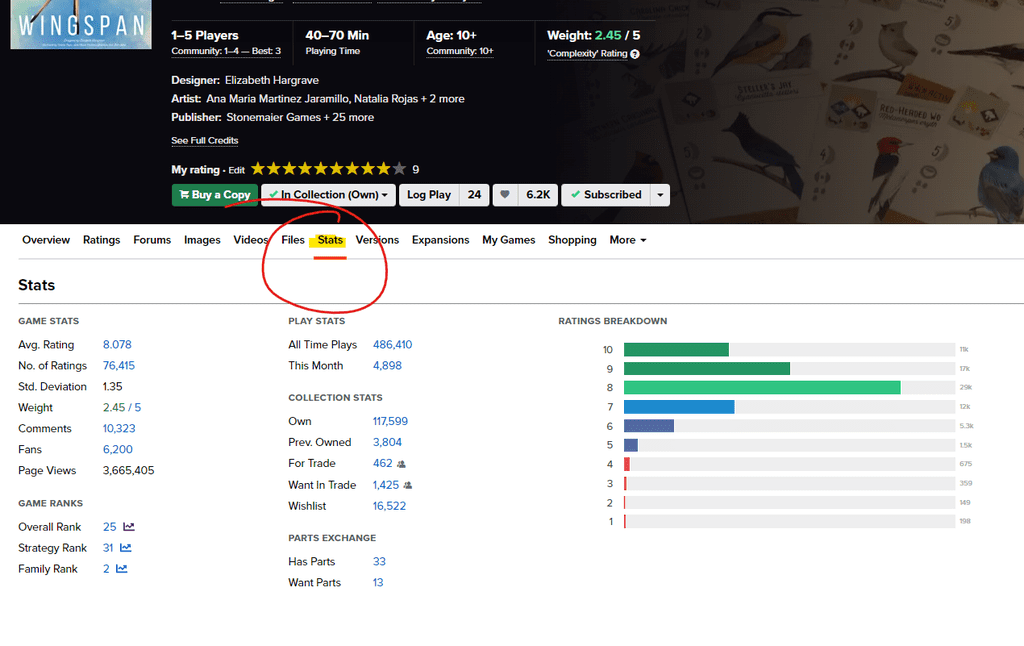Expand the subscription options caret
The image size is (1024, 646).
point(660,195)
